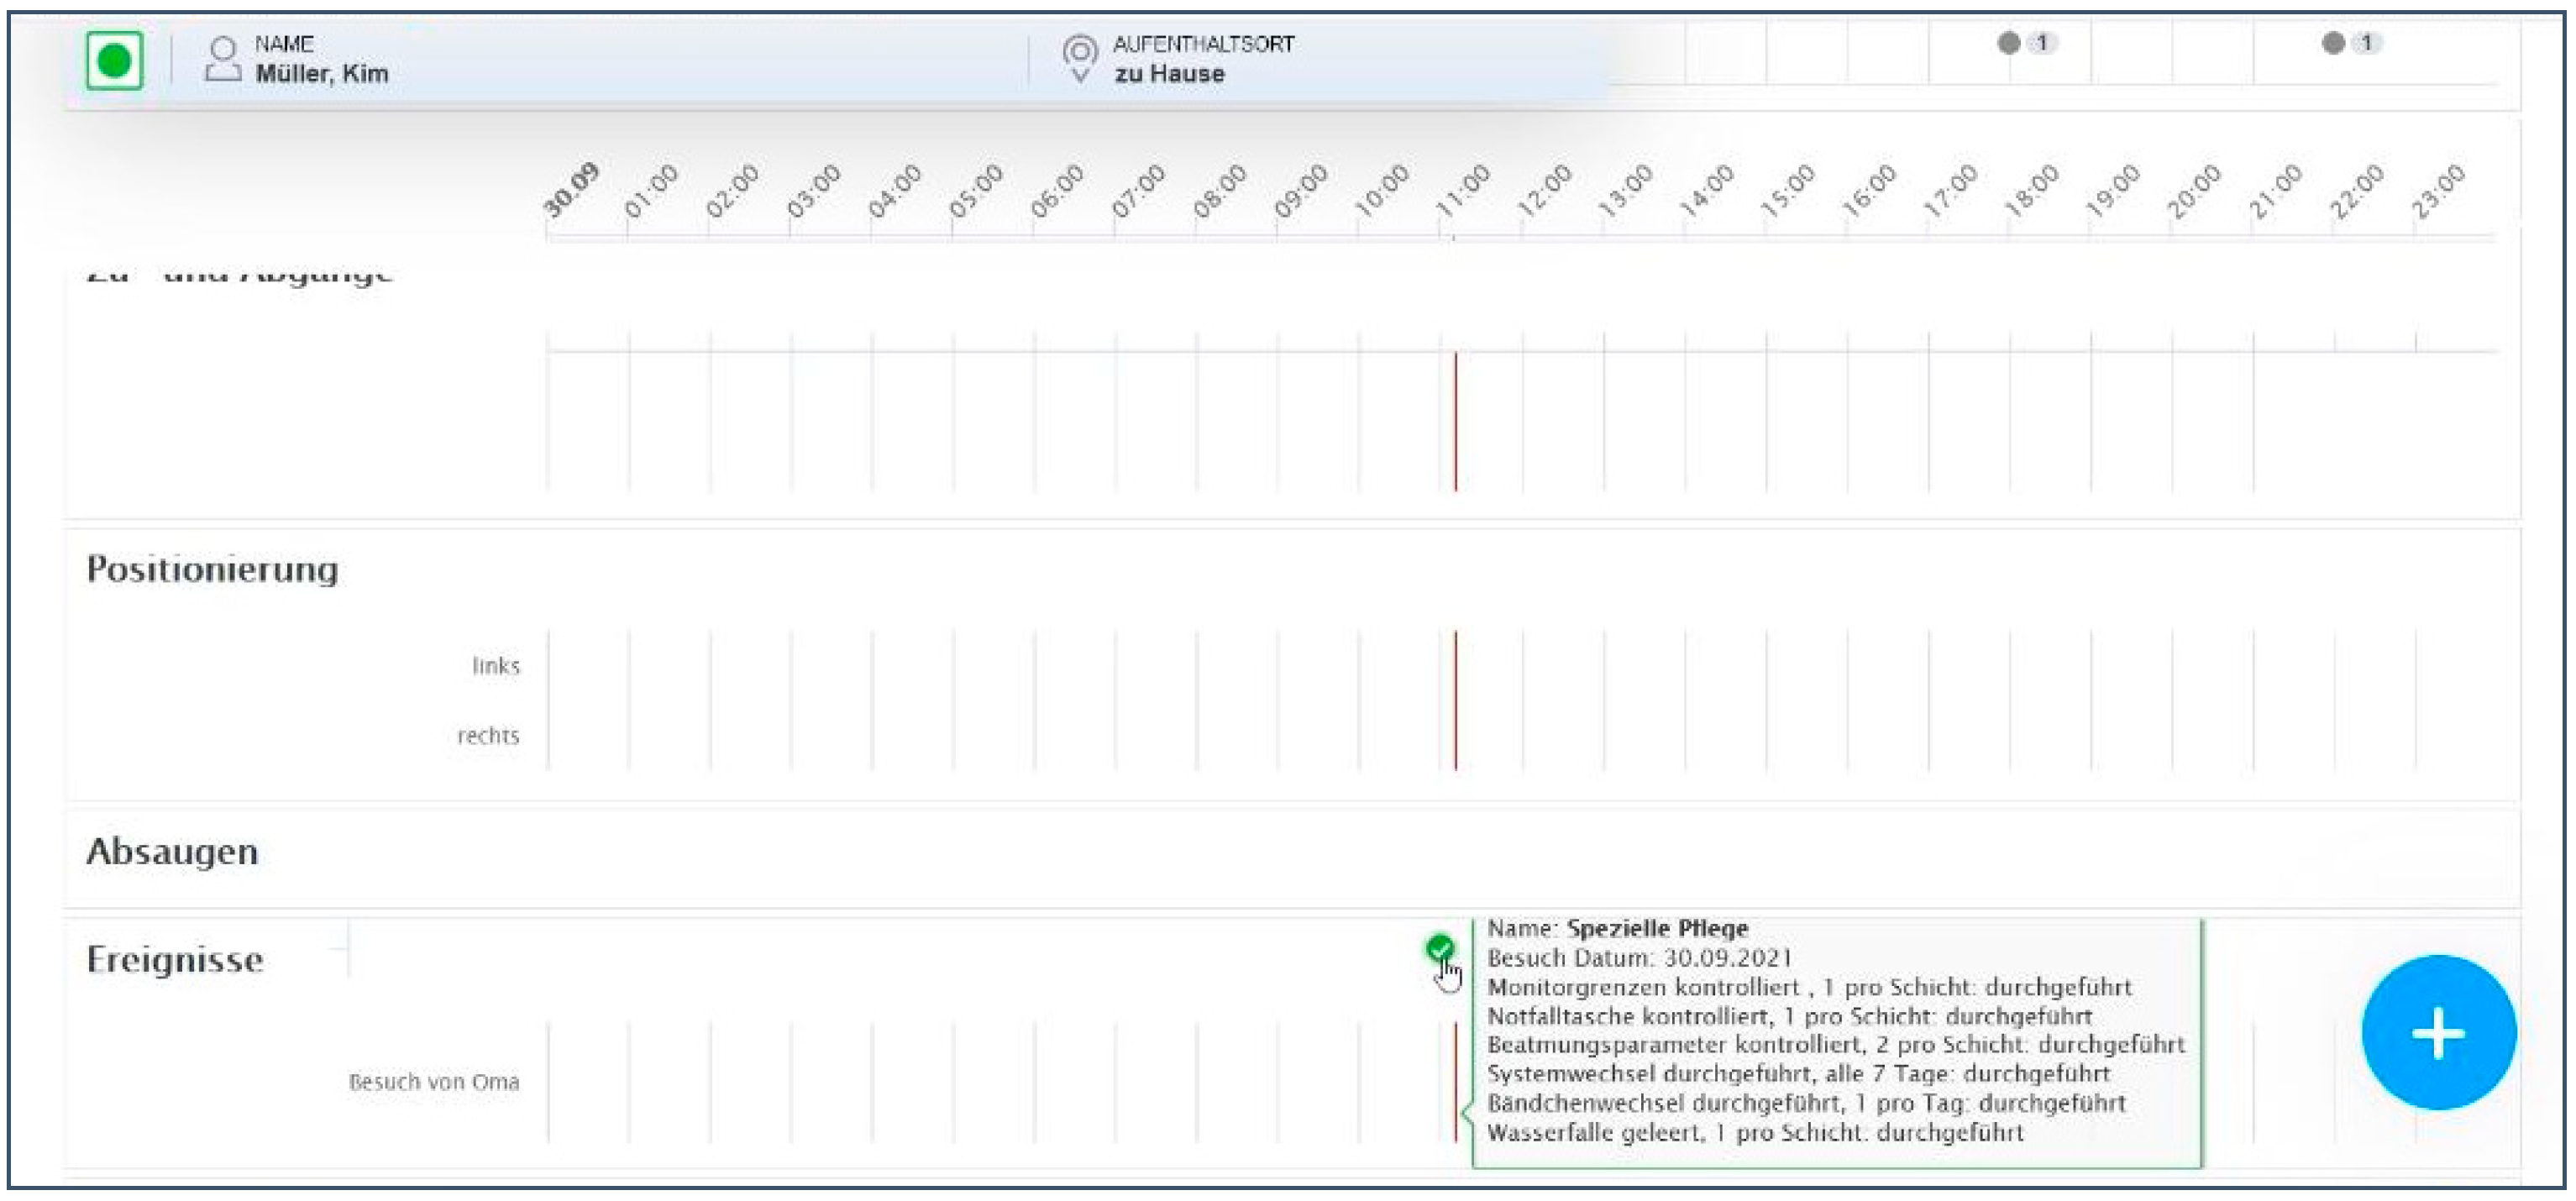Click the person icon beside Name
The height and width of the screenshot is (1201, 2576).
[x=223, y=60]
